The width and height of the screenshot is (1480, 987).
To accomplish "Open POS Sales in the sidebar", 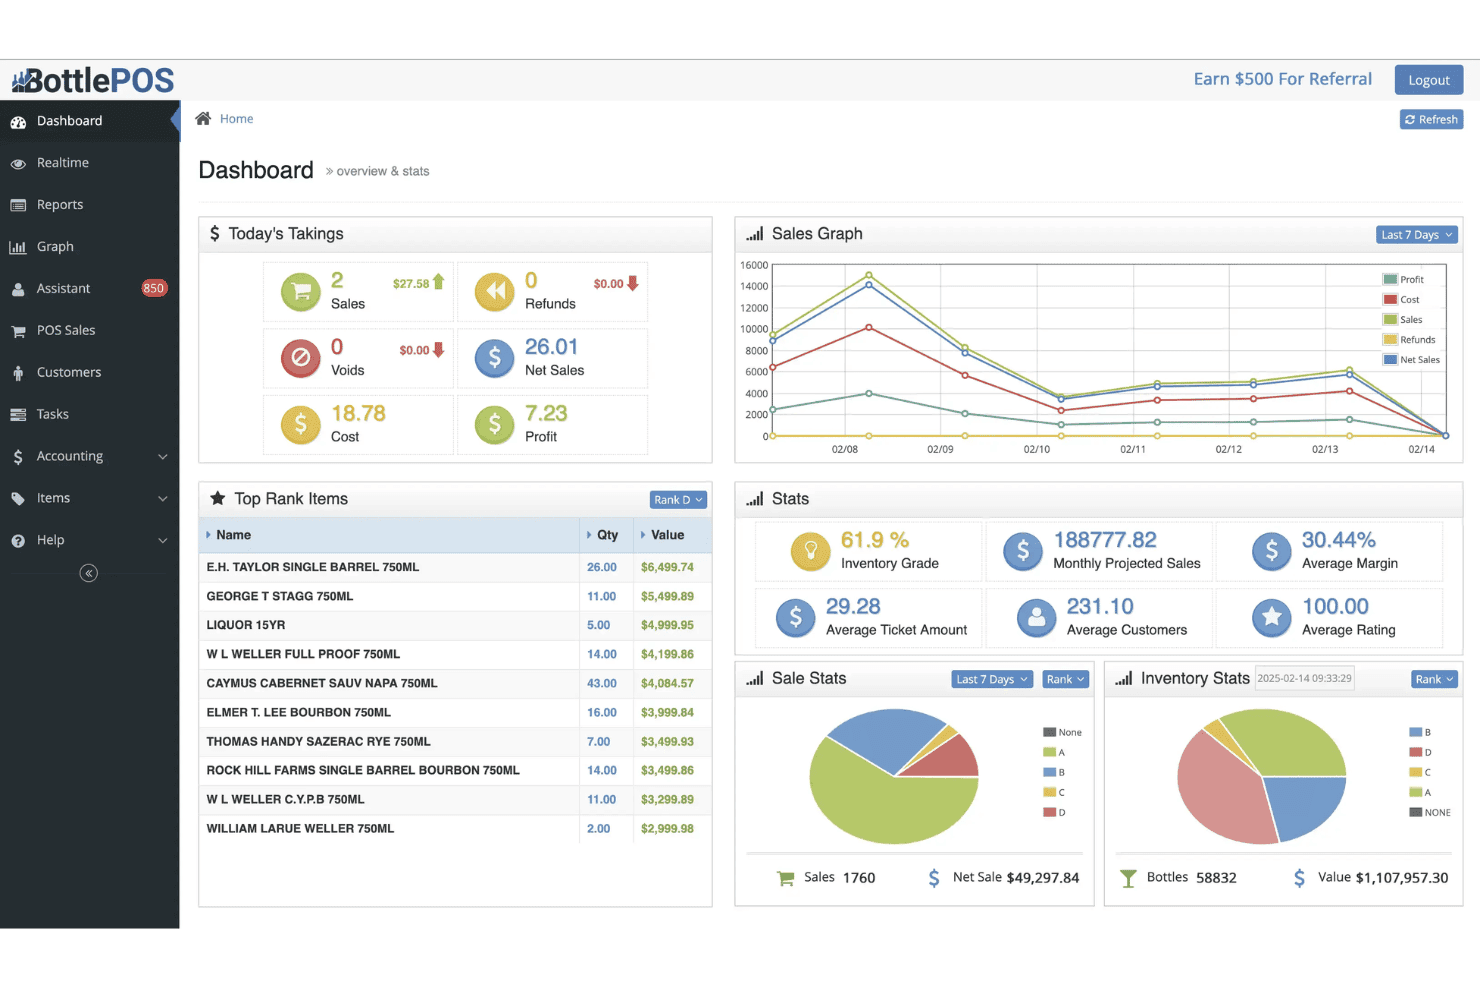I will [90, 331].
